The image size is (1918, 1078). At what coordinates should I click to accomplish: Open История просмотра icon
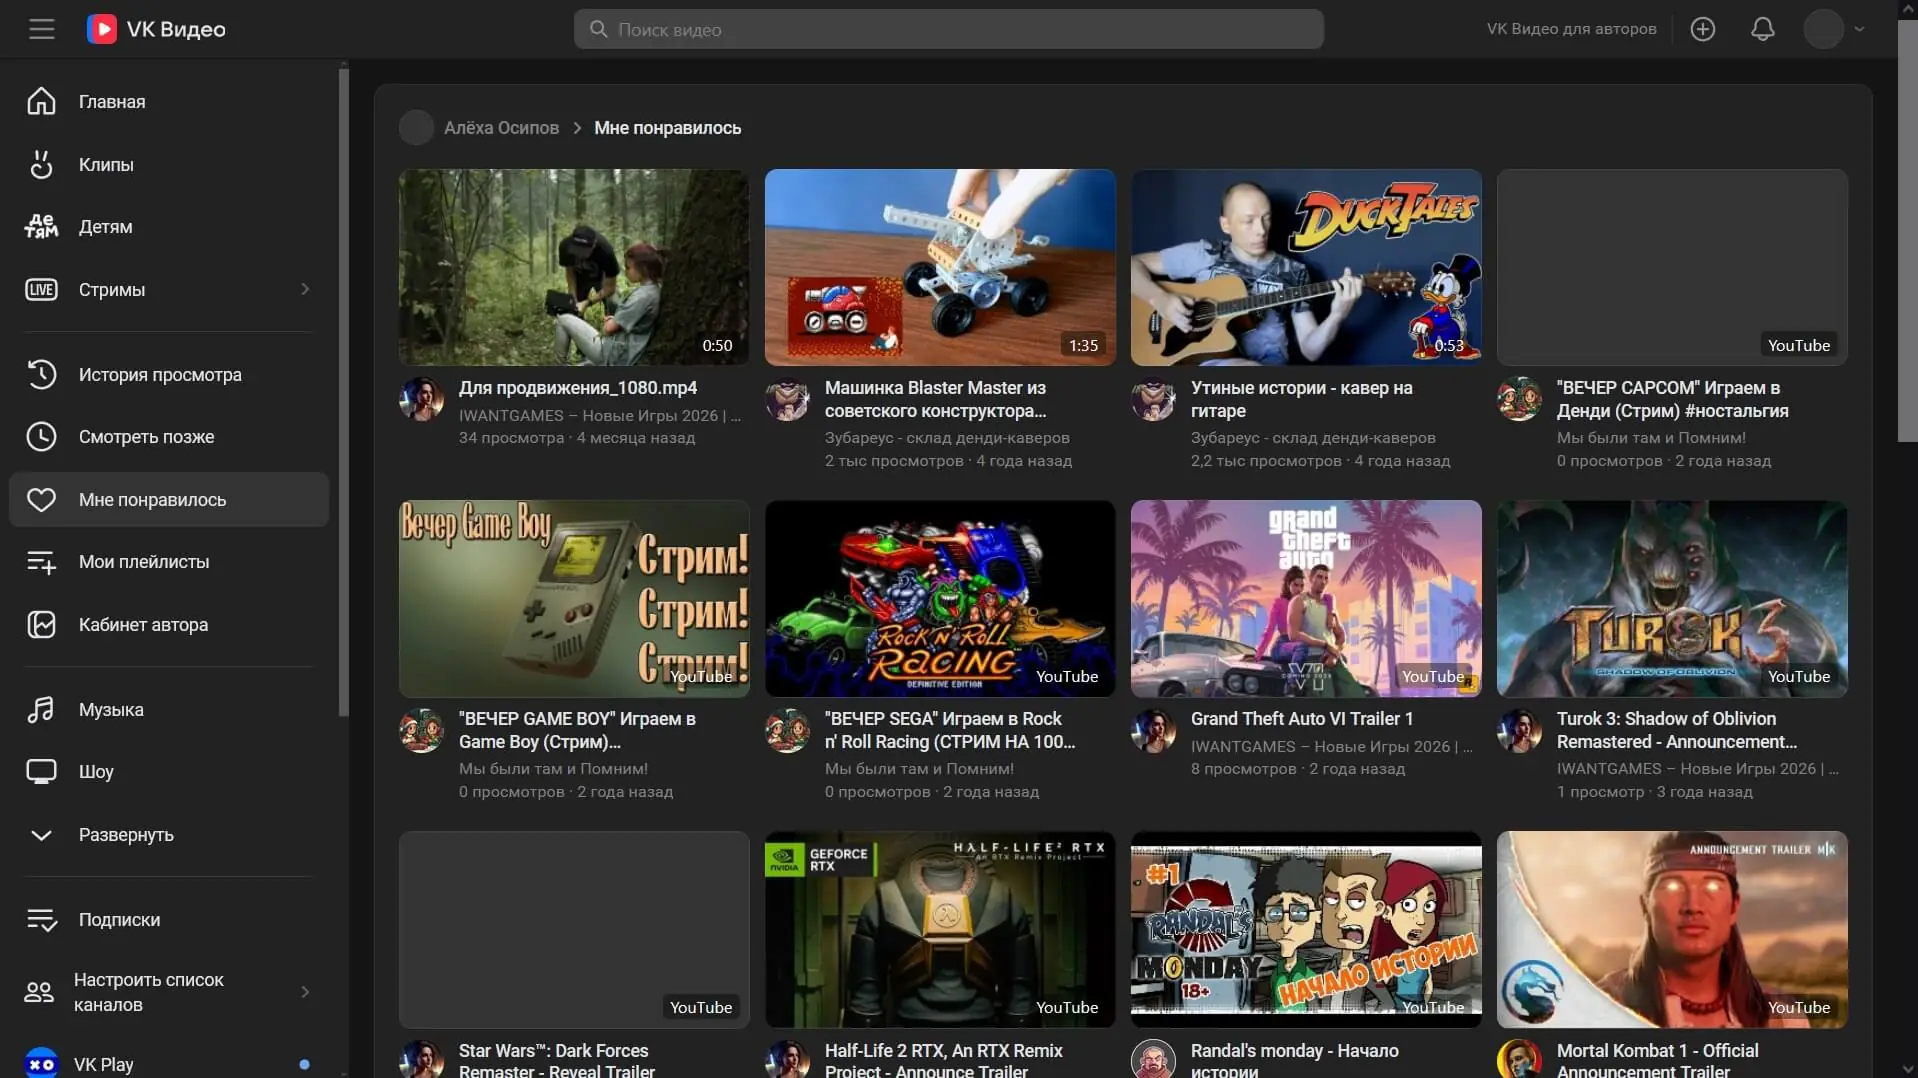tap(41, 374)
